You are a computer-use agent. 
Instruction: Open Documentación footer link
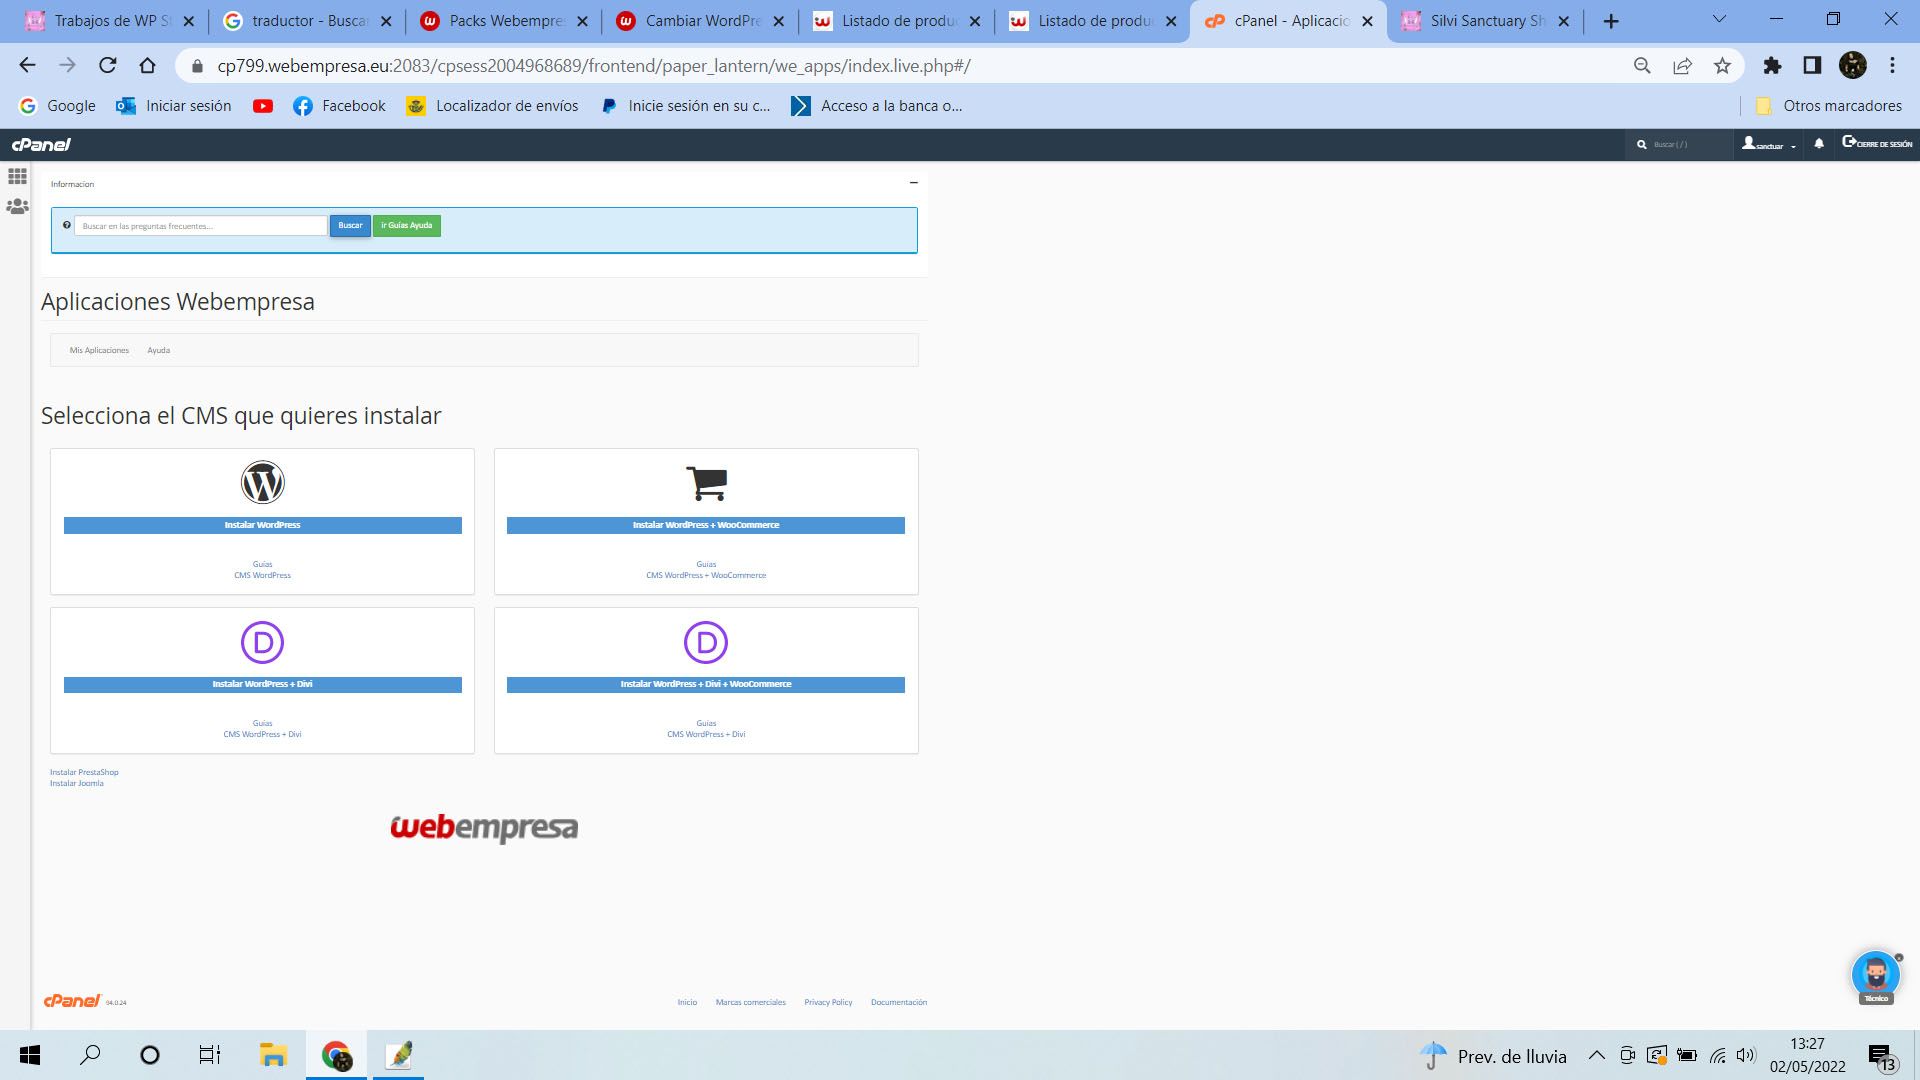pyautogui.click(x=899, y=1002)
